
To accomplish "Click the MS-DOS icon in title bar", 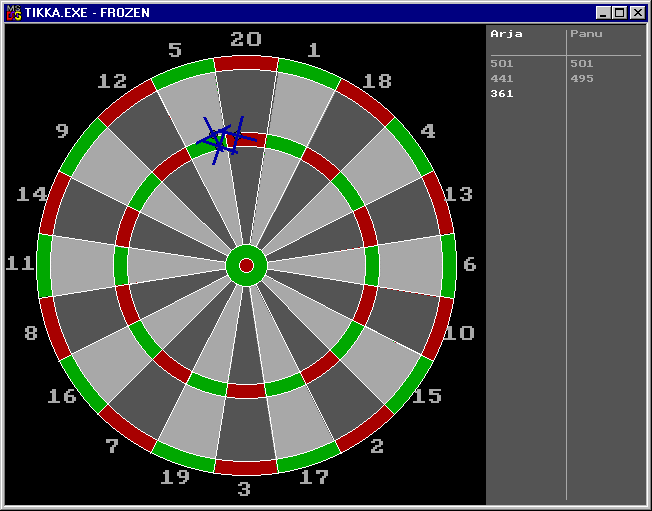I will 14,13.
